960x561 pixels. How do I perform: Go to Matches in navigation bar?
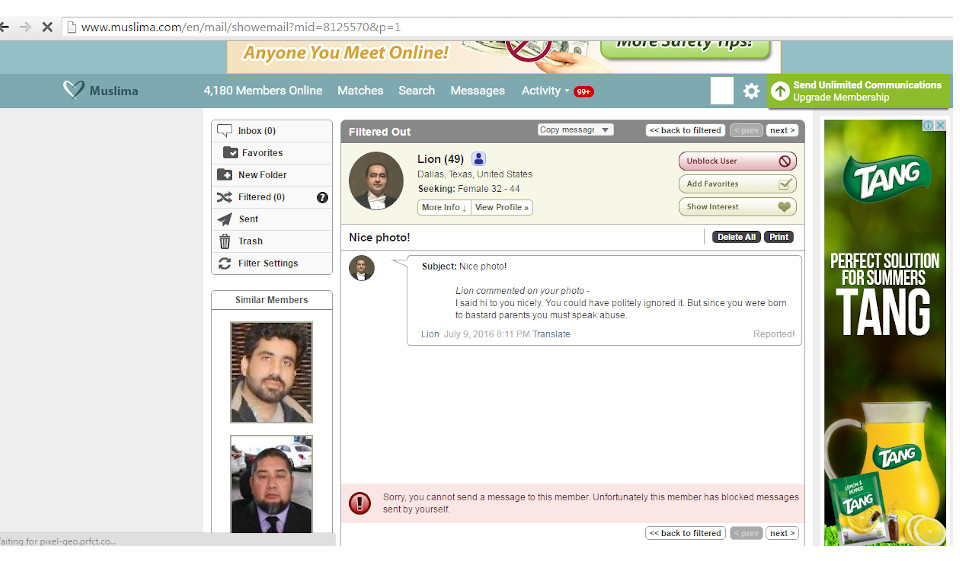tap(360, 90)
